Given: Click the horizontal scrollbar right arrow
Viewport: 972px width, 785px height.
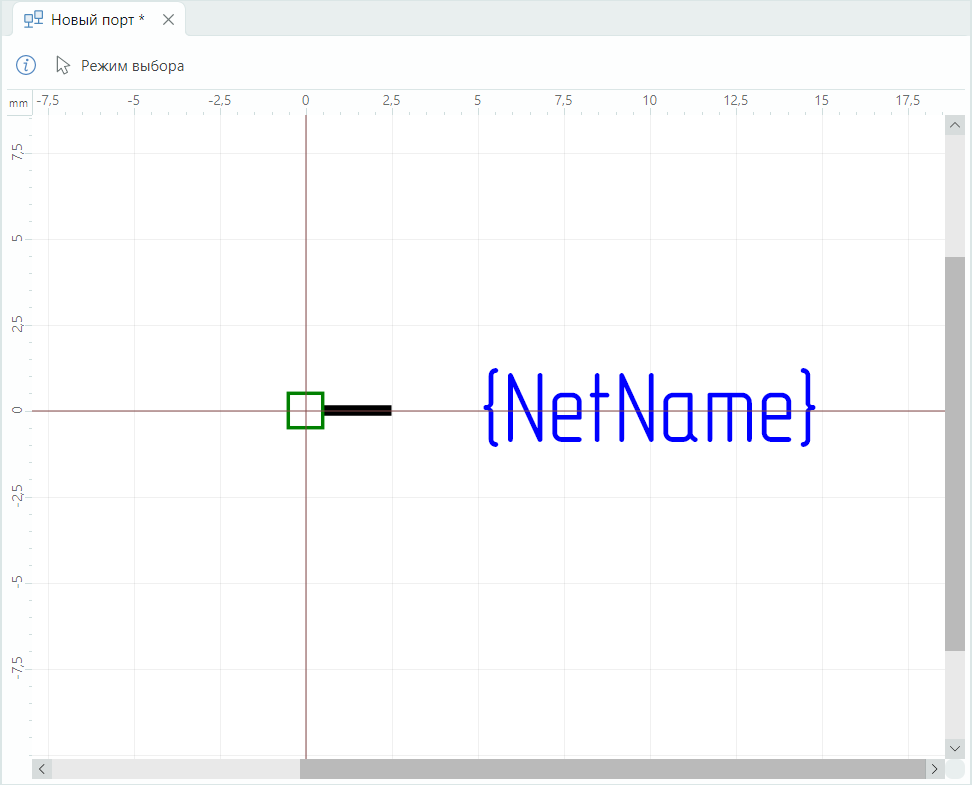Looking at the screenshot, I should (x=934, y=769).
